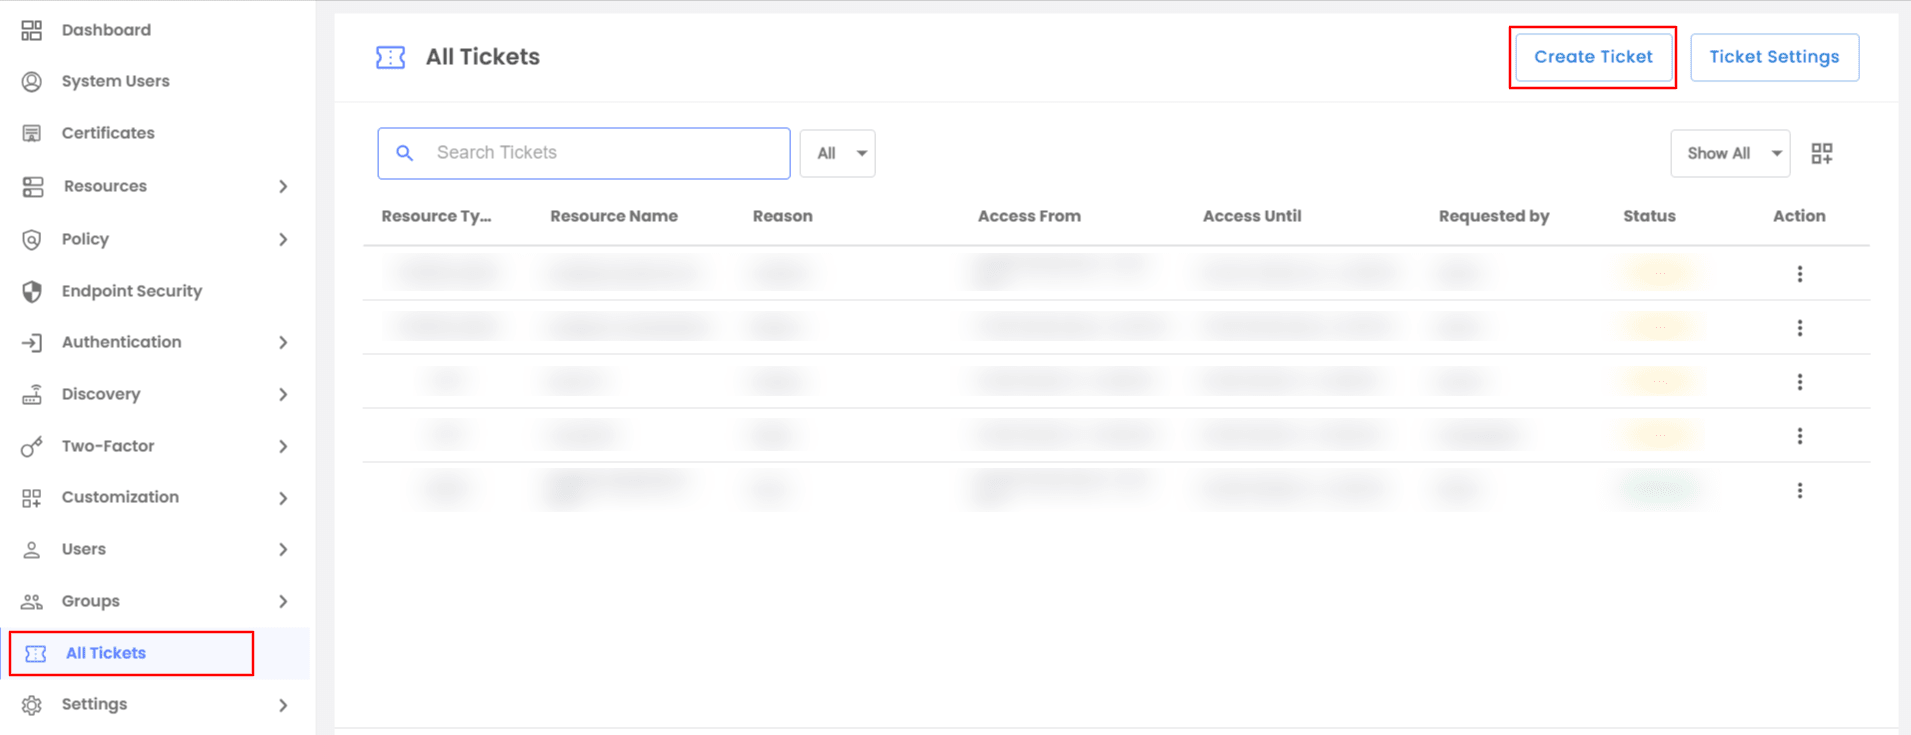Click the Endpoint Security shield icon
1911x735 pixels.
click(32, 291)
